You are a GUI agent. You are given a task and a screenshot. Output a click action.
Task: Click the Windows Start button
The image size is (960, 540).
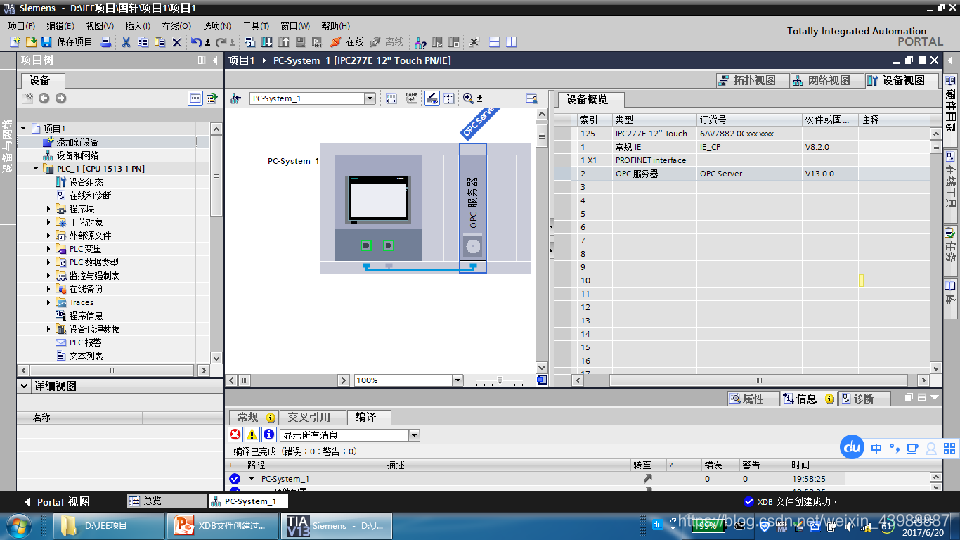tap(19, 526)
